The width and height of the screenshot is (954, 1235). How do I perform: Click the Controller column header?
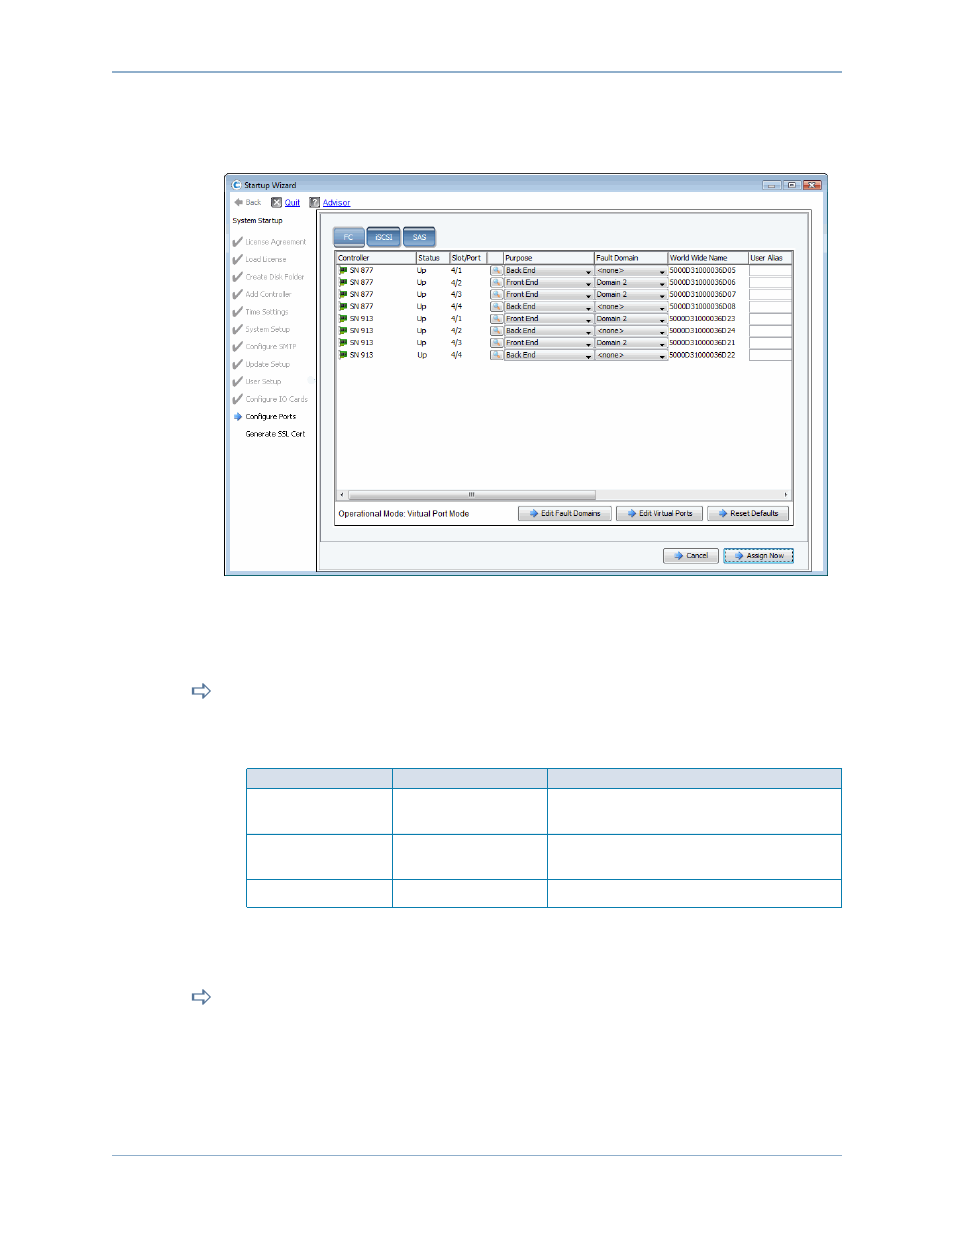(x=376, y=258)
